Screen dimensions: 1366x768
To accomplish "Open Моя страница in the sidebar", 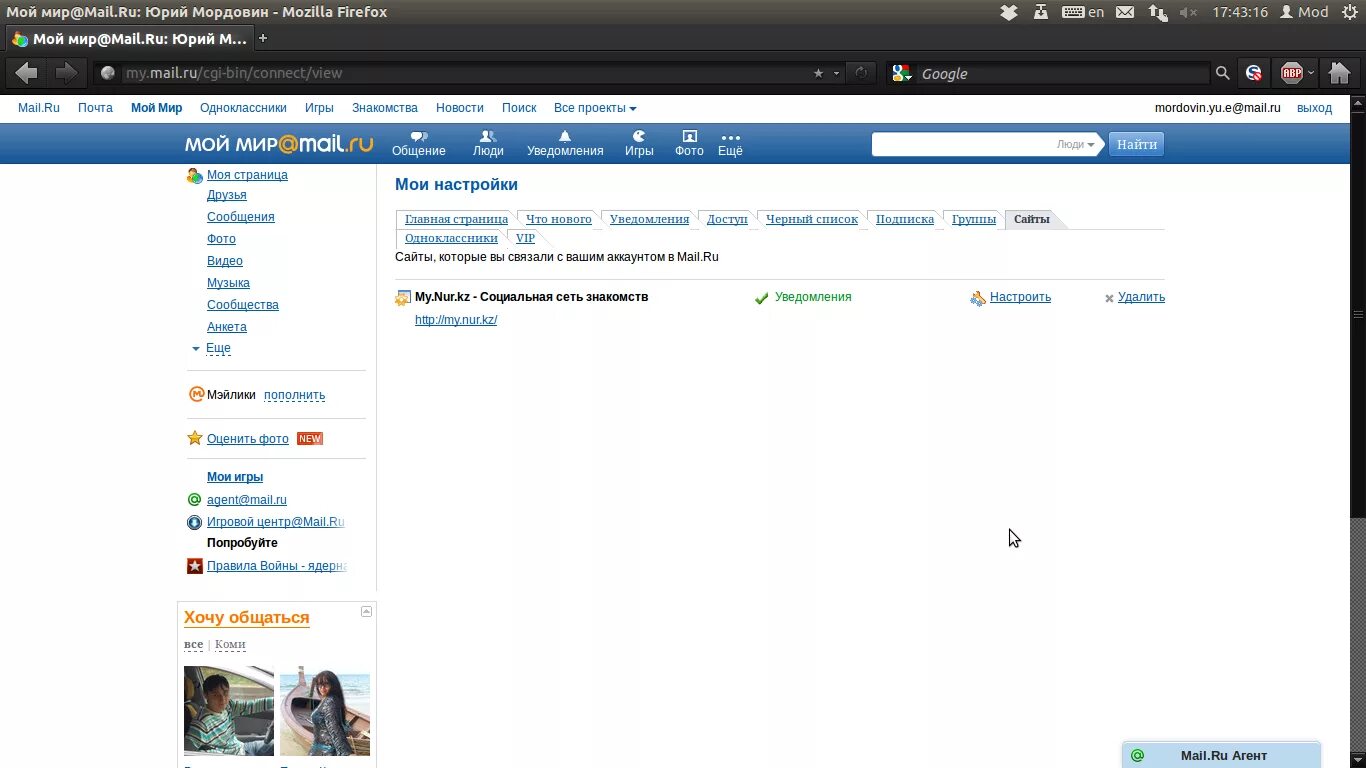I will (x=247, y=175).
